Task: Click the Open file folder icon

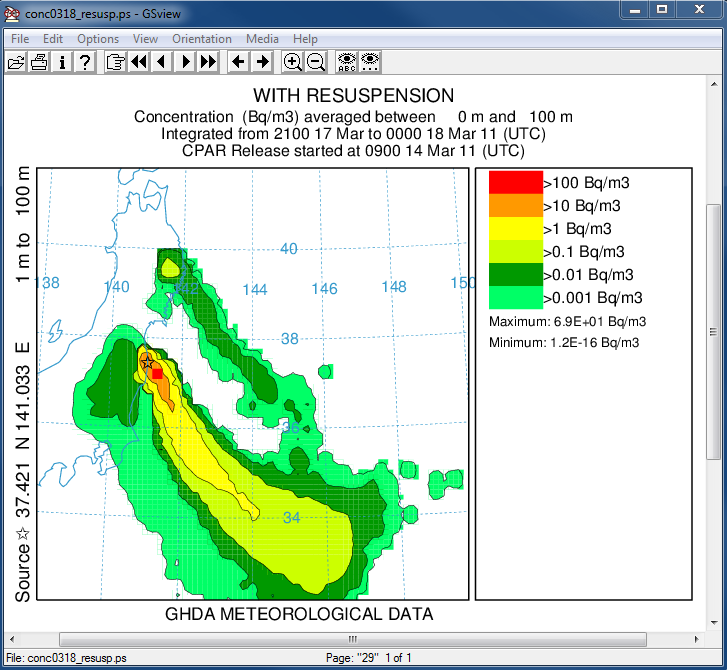Action: pyautogui.click(x=16, y=62)
